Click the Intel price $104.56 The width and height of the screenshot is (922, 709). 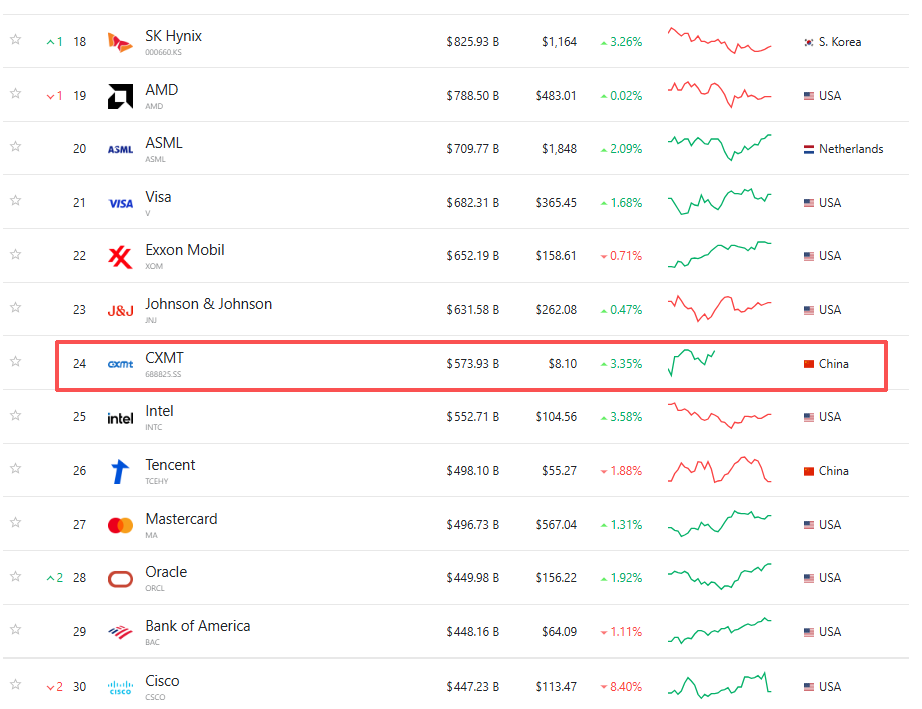556,417
